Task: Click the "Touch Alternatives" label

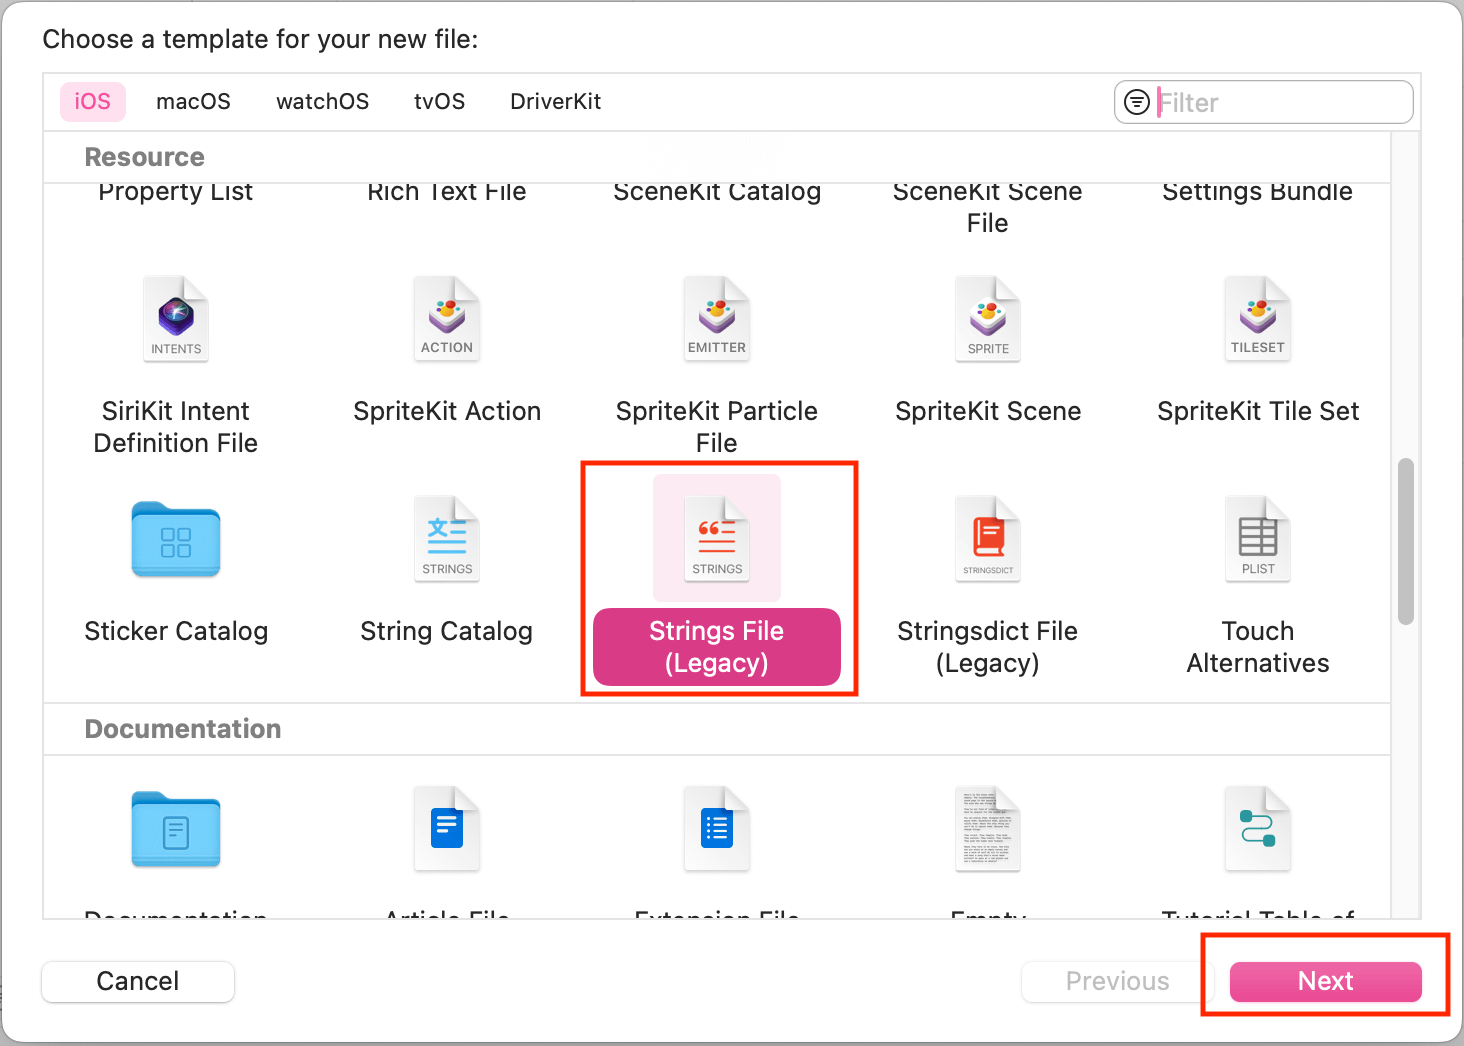Action: coord(1258,647)
